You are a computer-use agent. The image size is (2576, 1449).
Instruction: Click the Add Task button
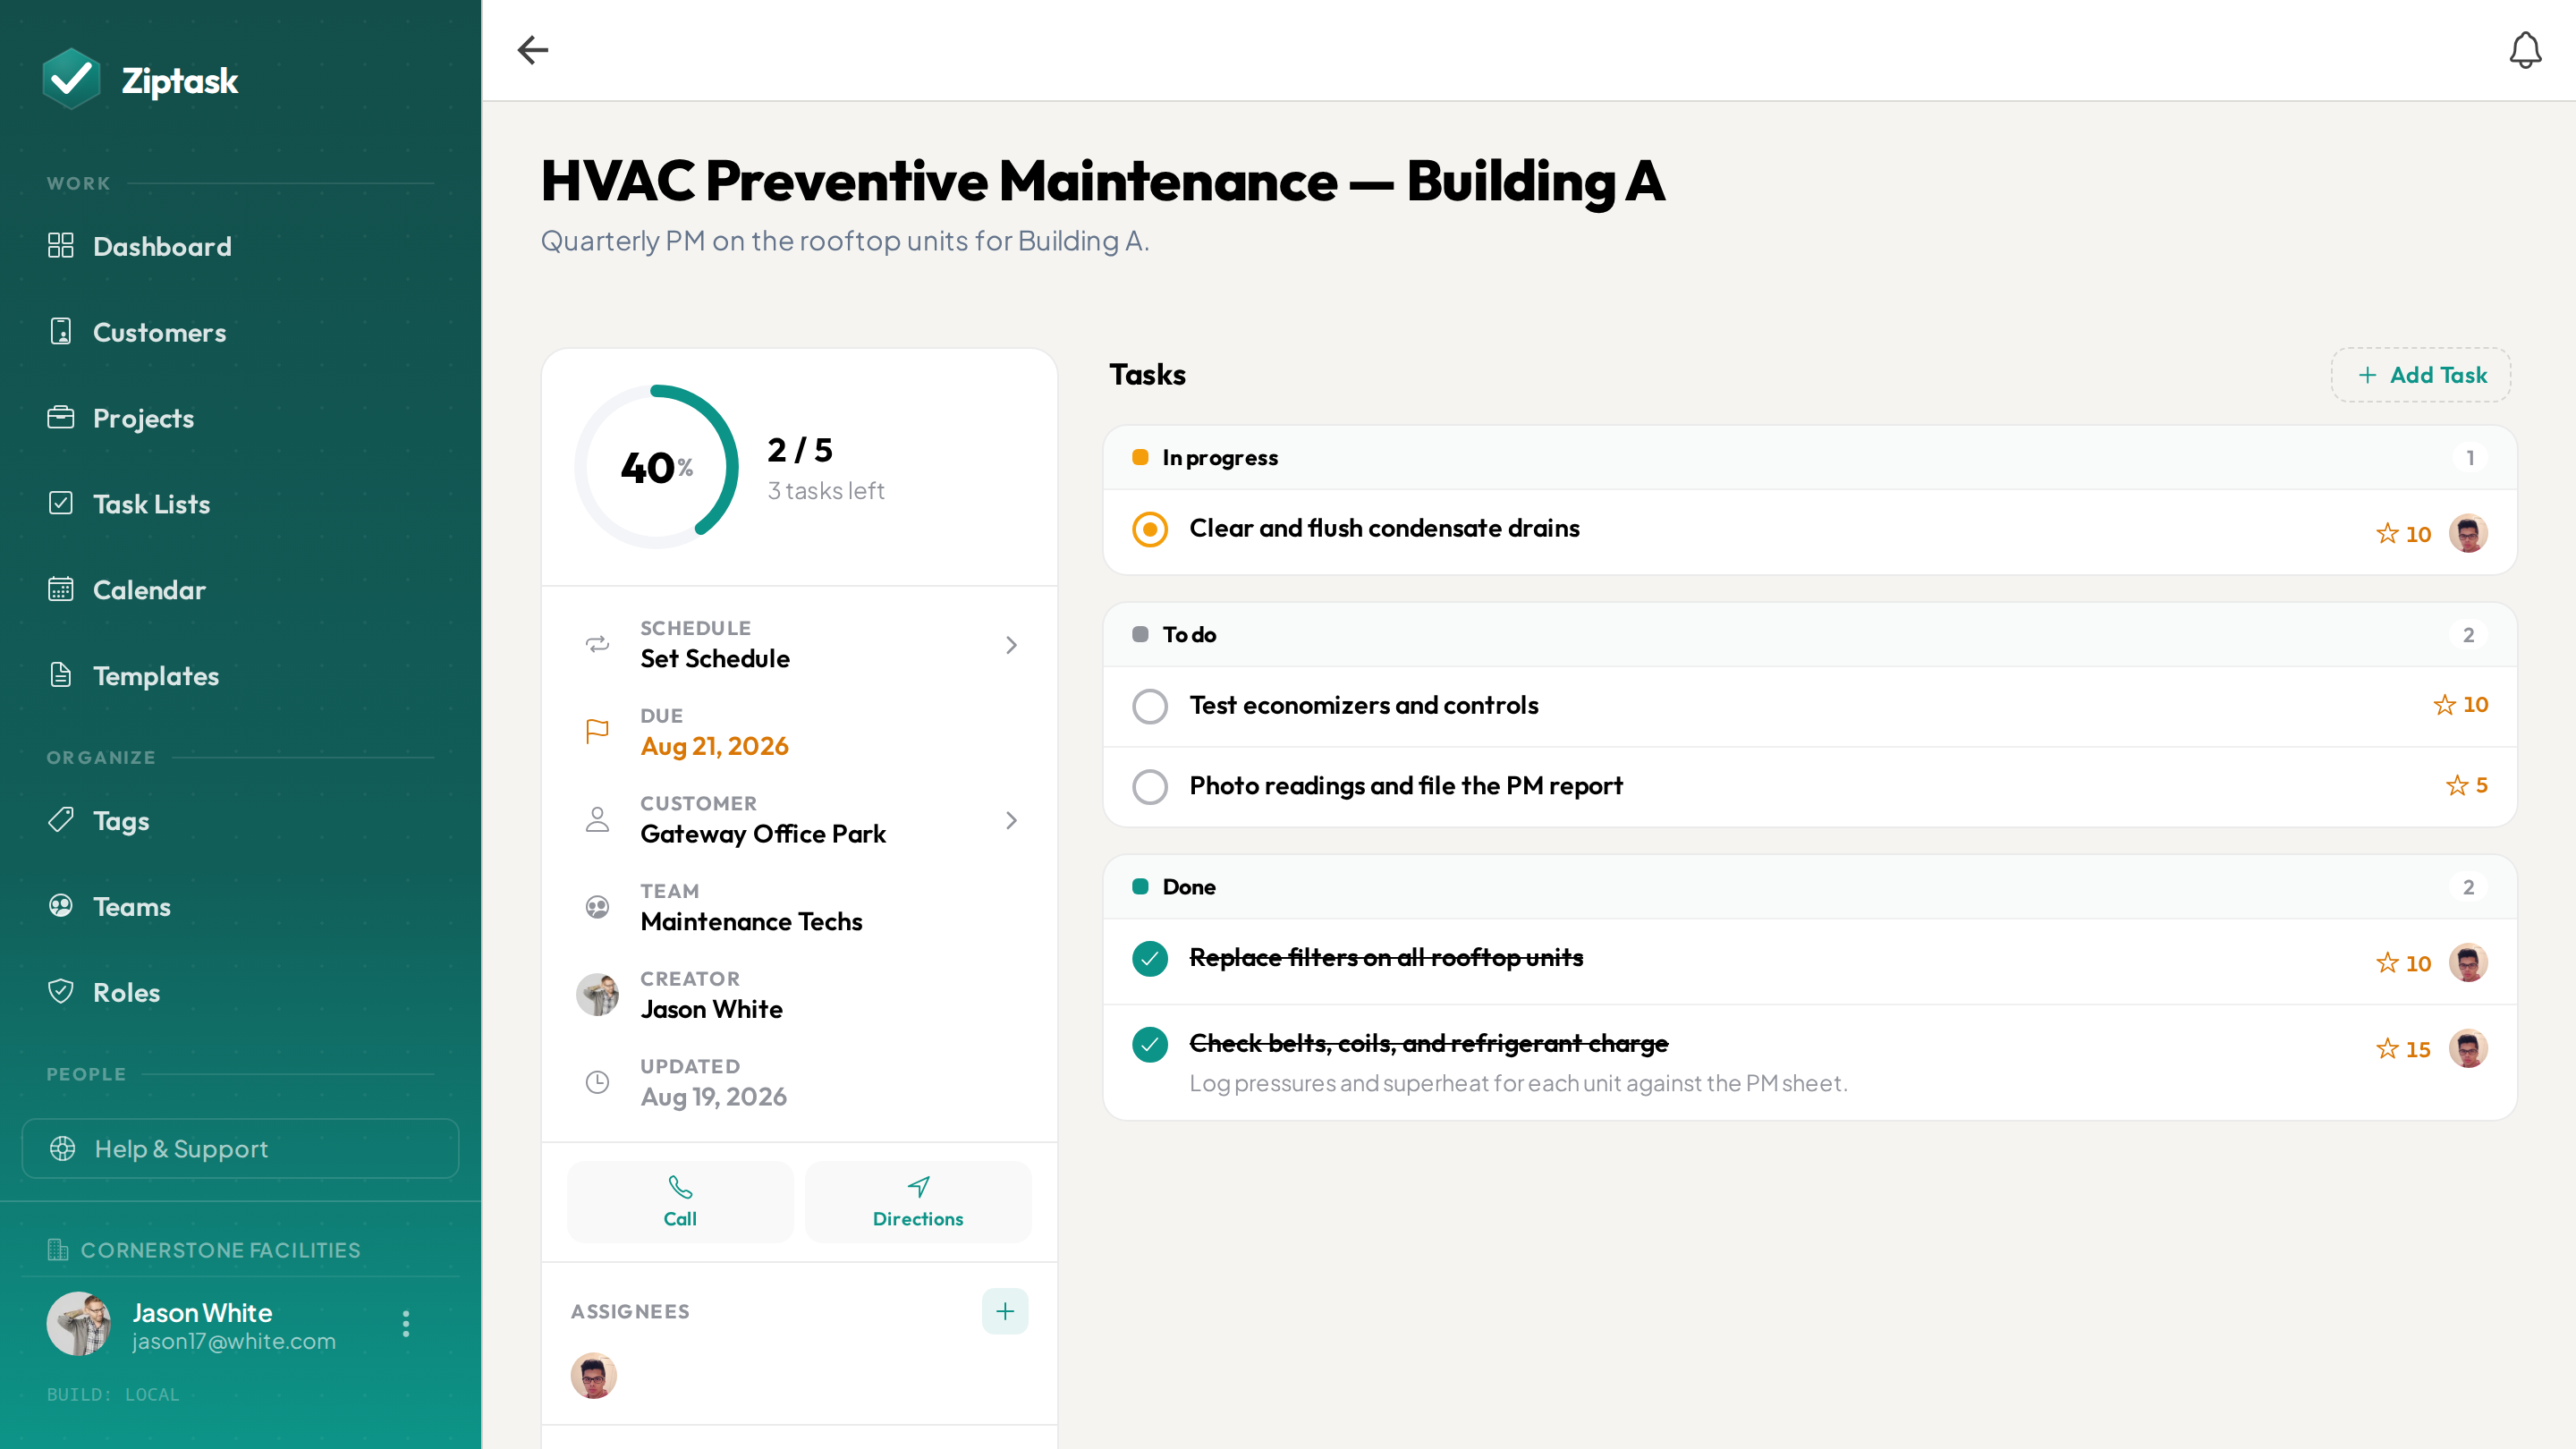click(2421, 375)
